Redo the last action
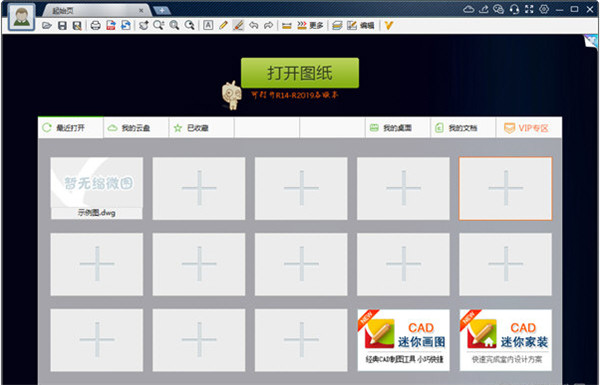 269,26
